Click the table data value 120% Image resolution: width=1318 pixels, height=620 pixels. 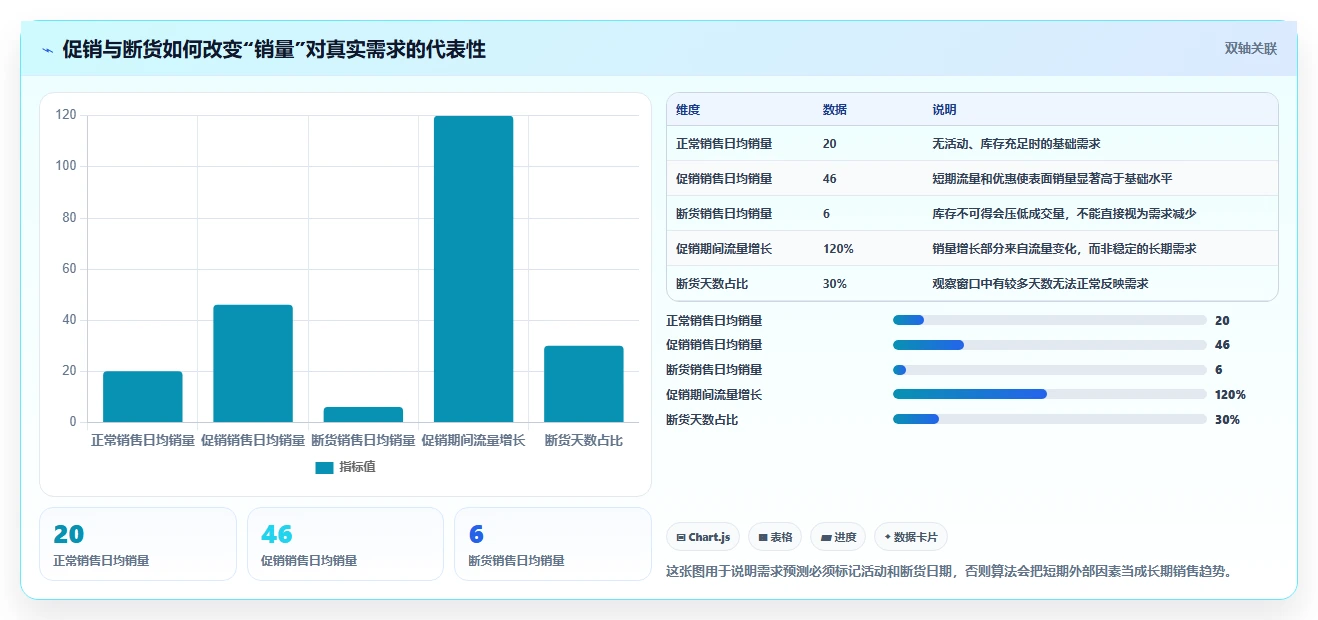coord(838,249)
